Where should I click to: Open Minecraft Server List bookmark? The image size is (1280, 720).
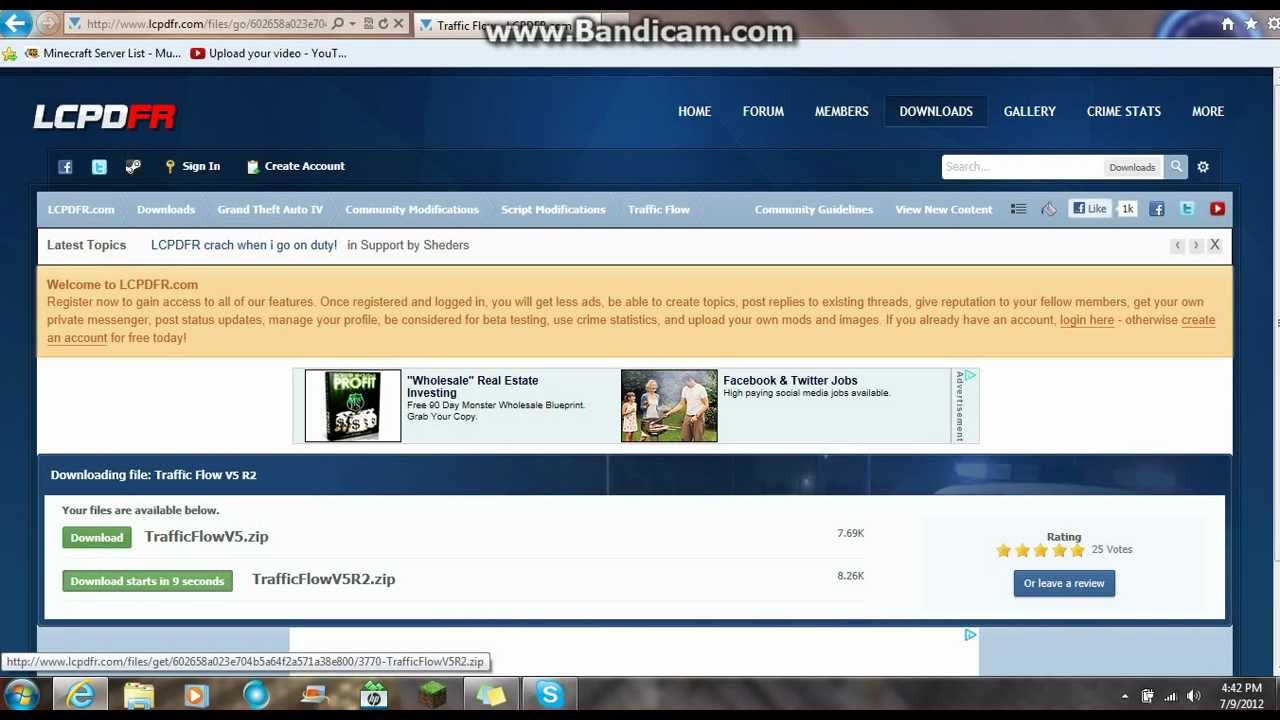(x=103, y=54)
